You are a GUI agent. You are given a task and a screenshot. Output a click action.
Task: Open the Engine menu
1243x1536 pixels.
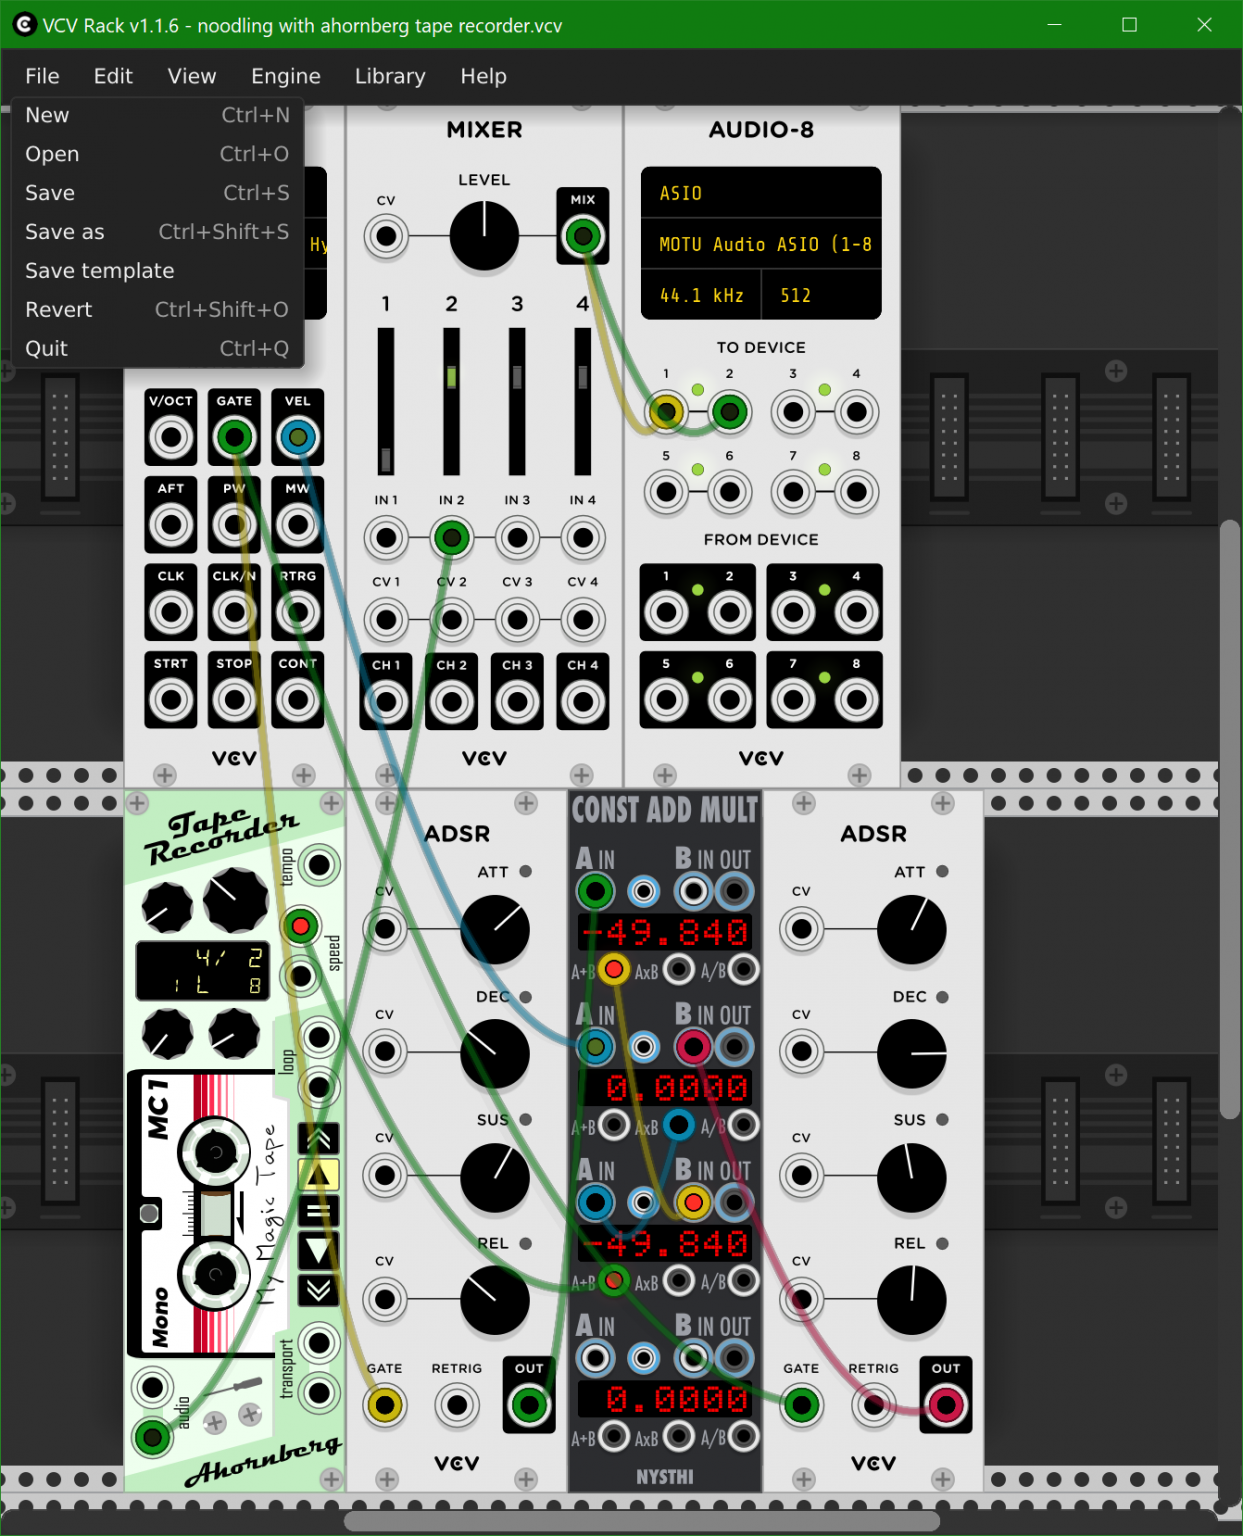pos(286,76)
